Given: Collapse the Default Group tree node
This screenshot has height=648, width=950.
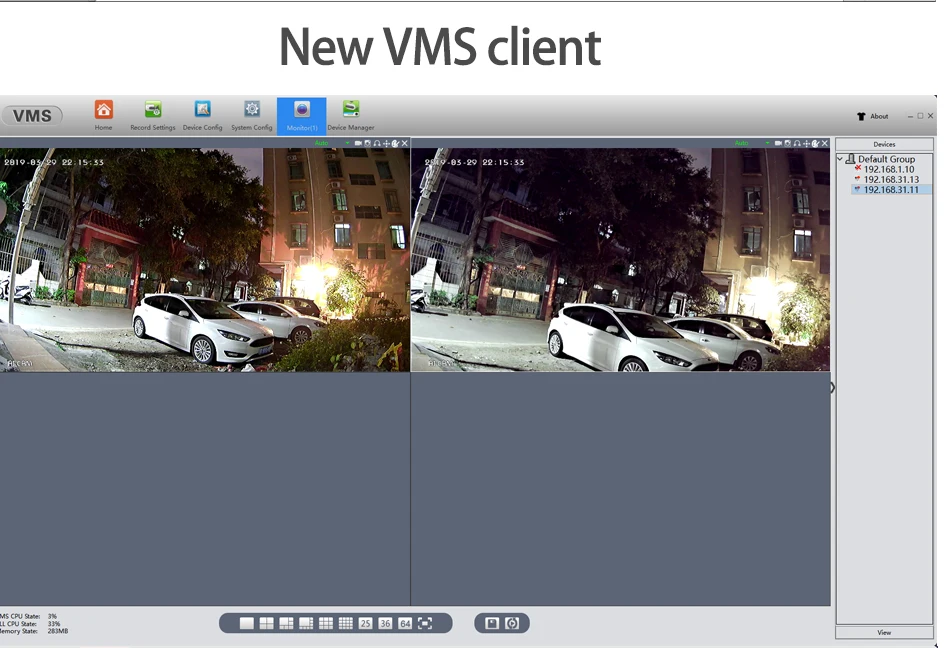Looking at the screenshot, I should pos(840,159).
